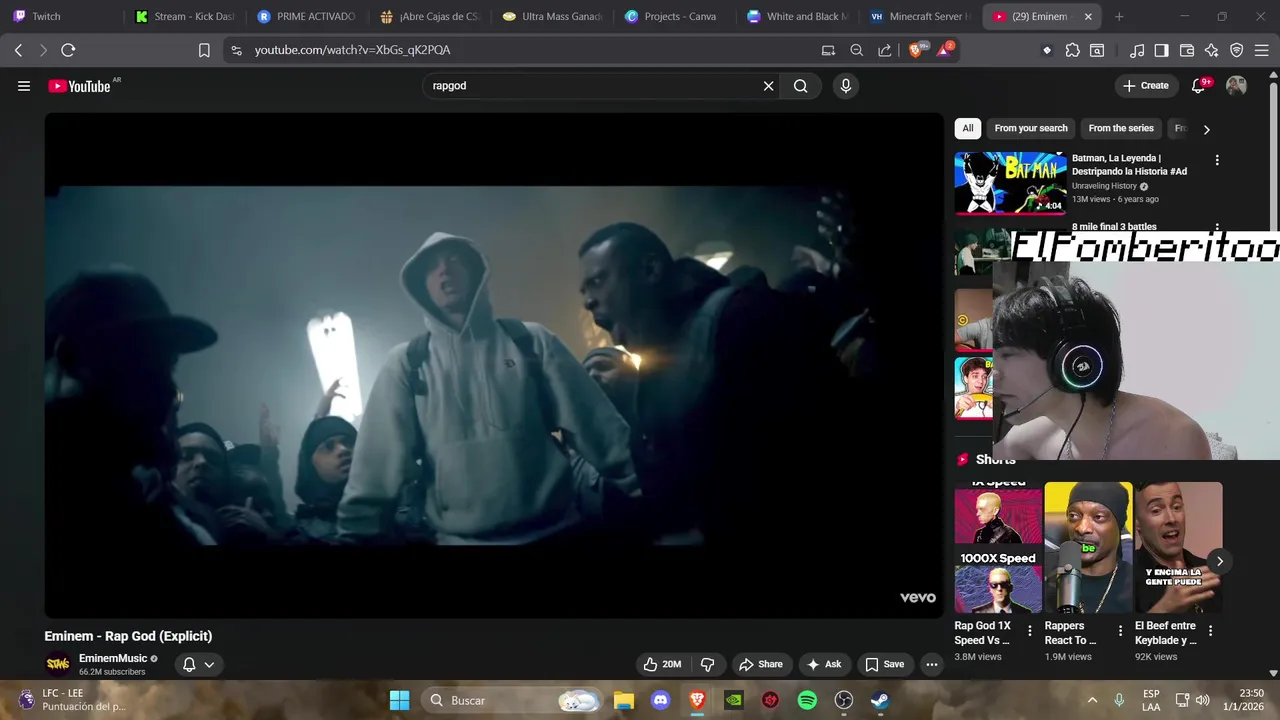Open EminemMusic channel name link
The height and width of the screenshot is (720, 1280).
(113, 659)
